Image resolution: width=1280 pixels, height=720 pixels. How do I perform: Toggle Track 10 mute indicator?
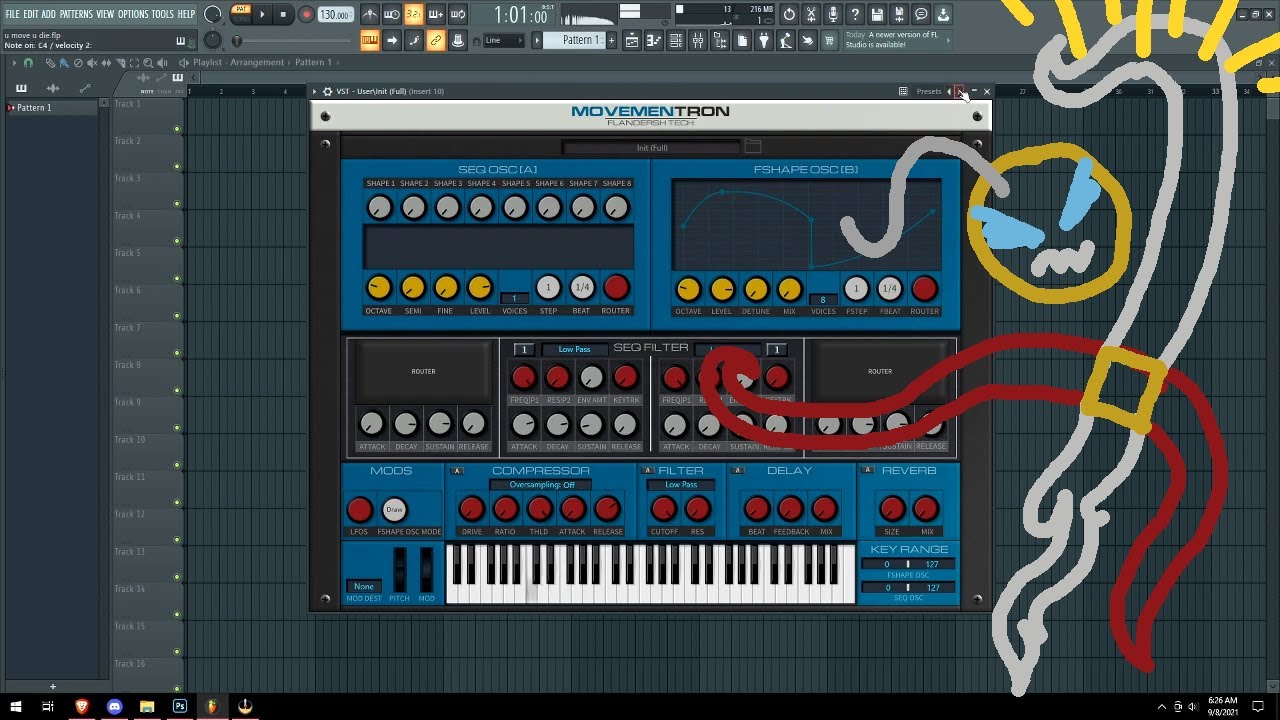[x=177, y=465]
